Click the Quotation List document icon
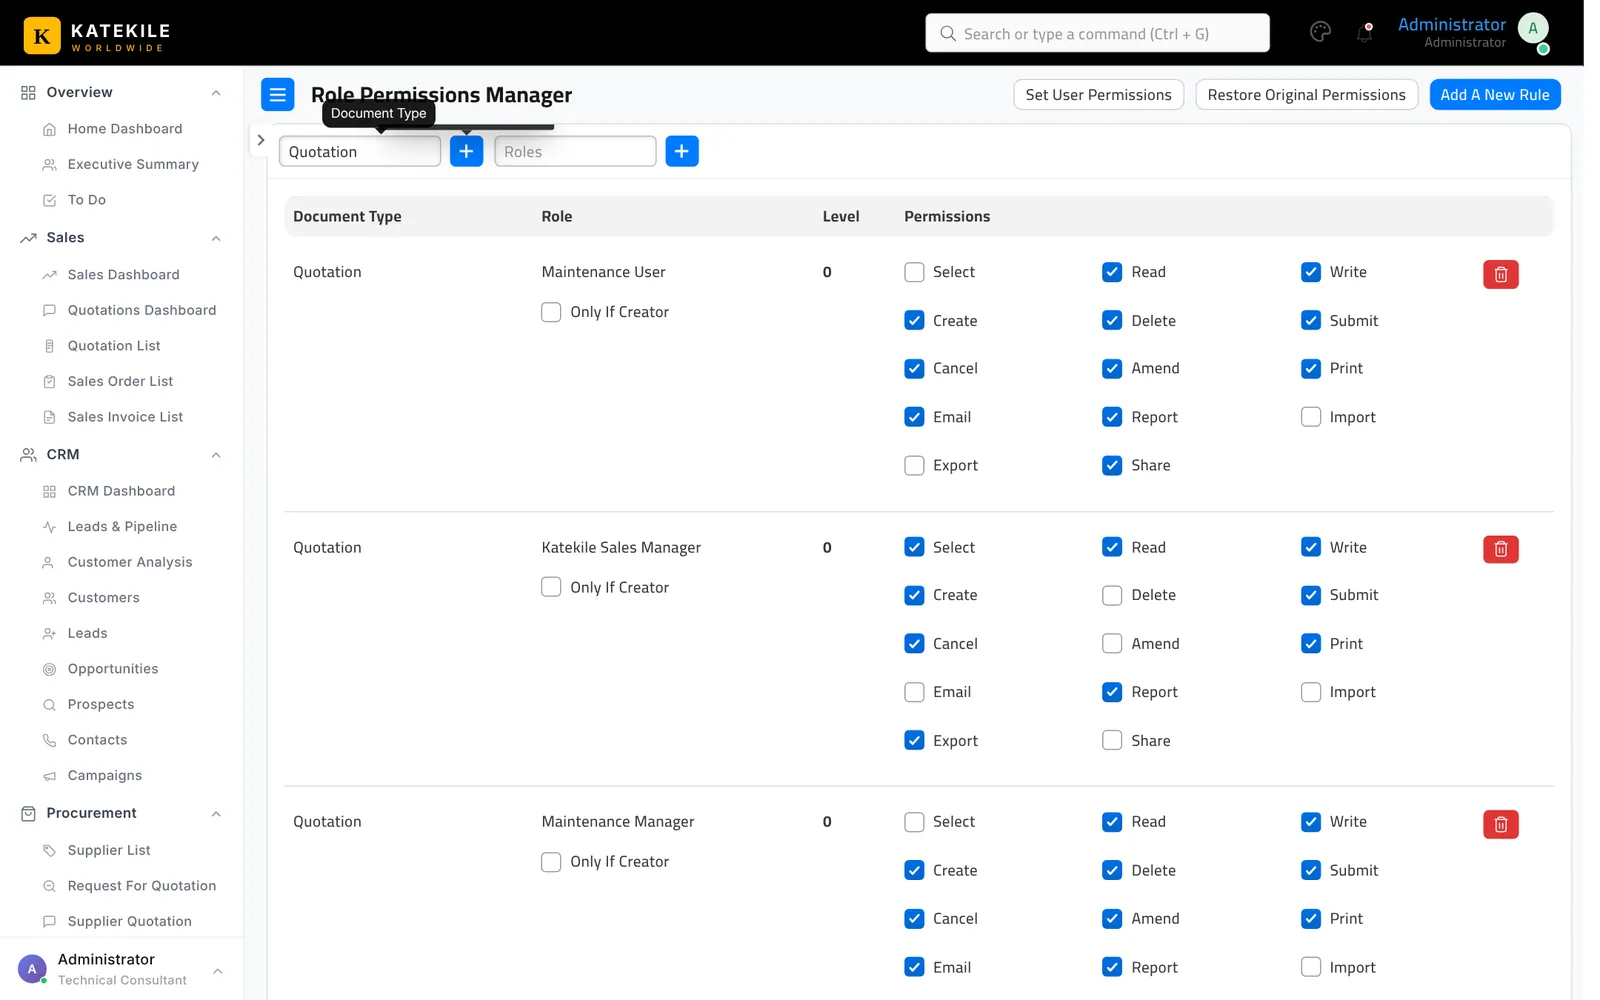This screenshot has width=1600, height=1000. (x=49, y=346)
